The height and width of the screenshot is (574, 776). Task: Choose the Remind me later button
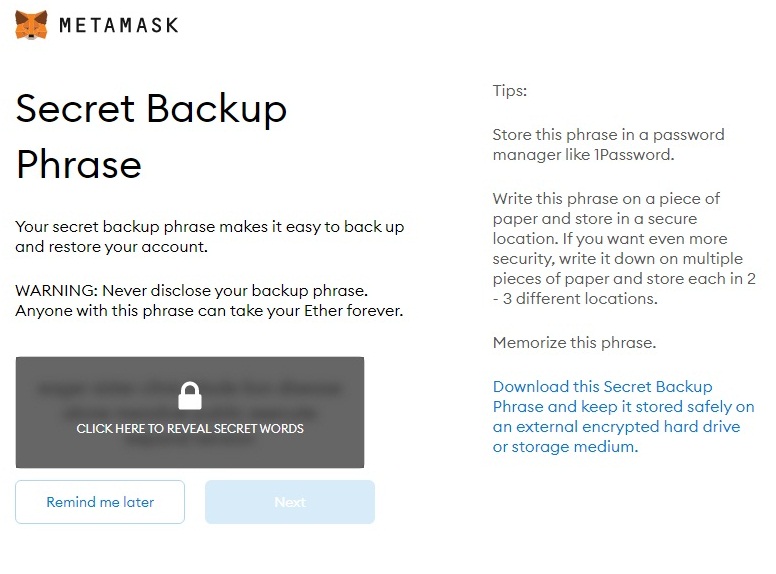point(100,502)
